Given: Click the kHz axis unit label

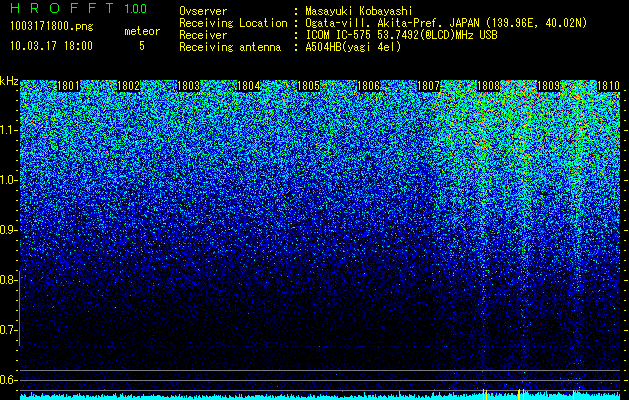Looking at the screenshot, I should pyautogui.click(x=9, y=81).
